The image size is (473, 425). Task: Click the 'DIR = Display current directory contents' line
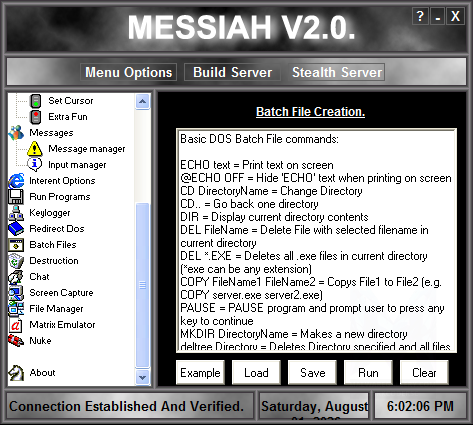274,217
